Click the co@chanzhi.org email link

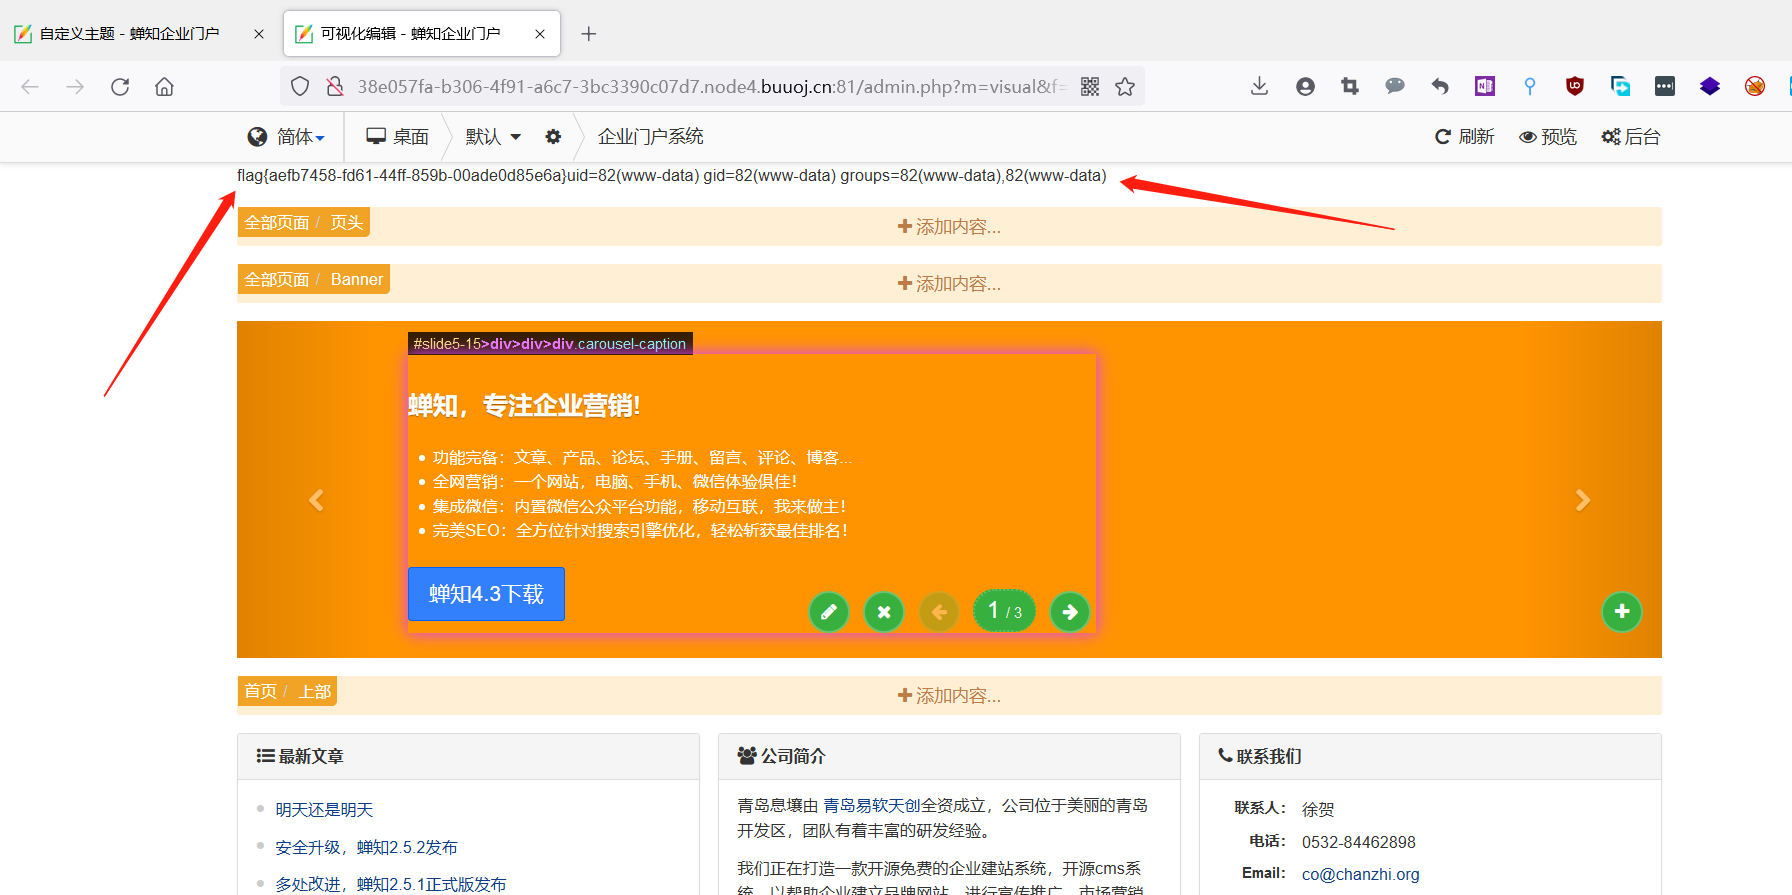point(1360,874)
